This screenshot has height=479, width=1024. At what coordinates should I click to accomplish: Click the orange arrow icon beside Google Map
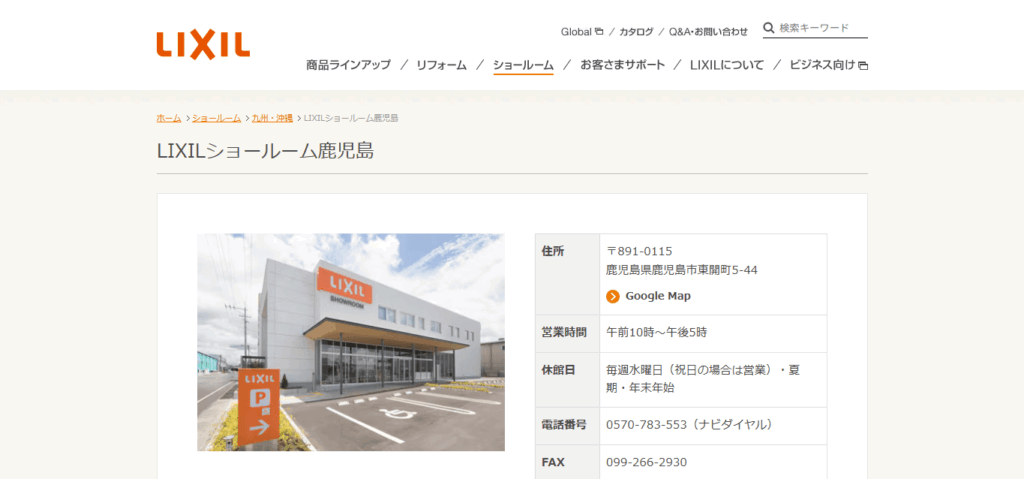[613, 297]
